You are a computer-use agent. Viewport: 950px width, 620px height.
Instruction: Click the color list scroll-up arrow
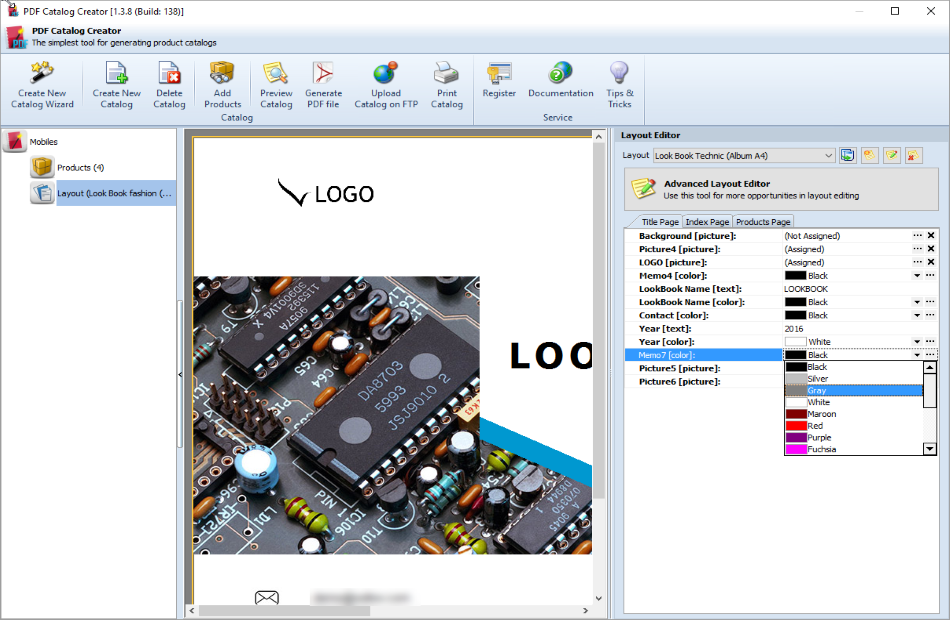(930, 367)
